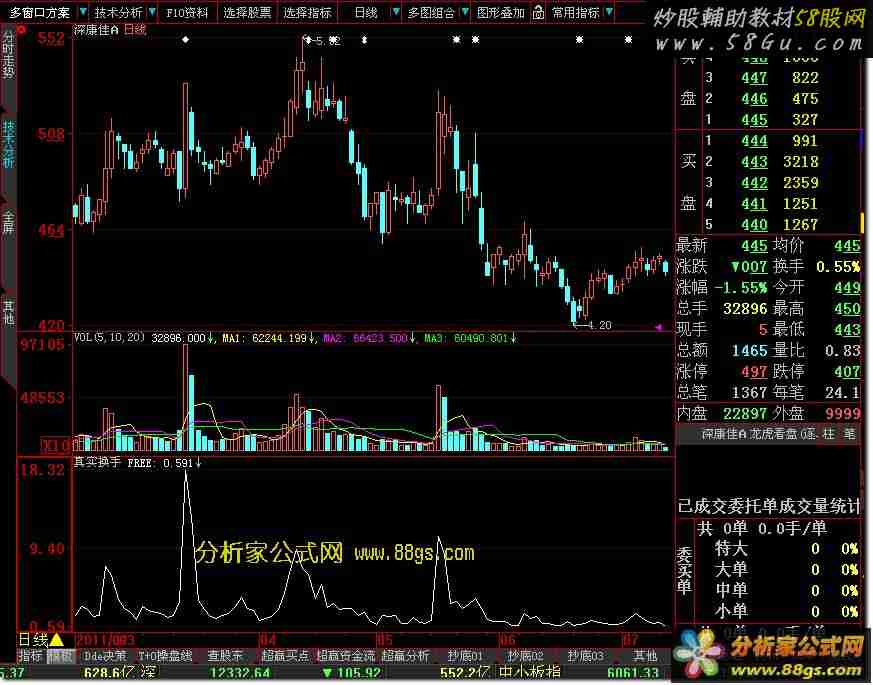This screenshot has width=873, height=685.
Task: Expand the 多窗口方案 dropdown arrow
Action: pyautogui.click(x=82, y=12)
